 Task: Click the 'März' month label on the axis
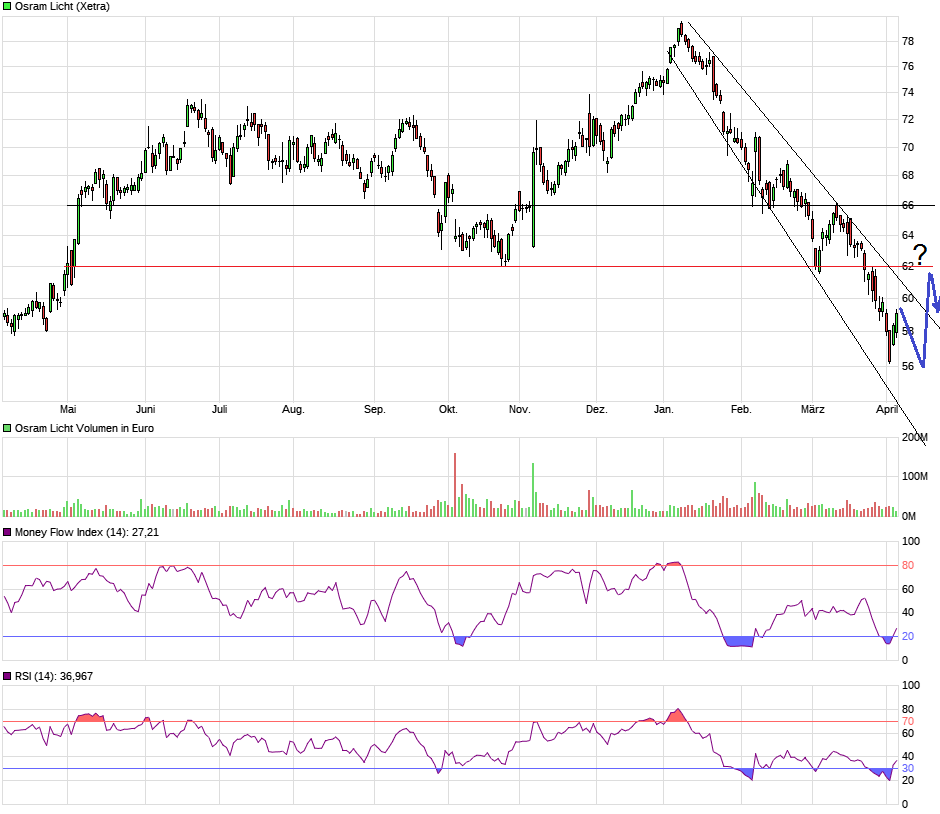click(x=813, y=409)
